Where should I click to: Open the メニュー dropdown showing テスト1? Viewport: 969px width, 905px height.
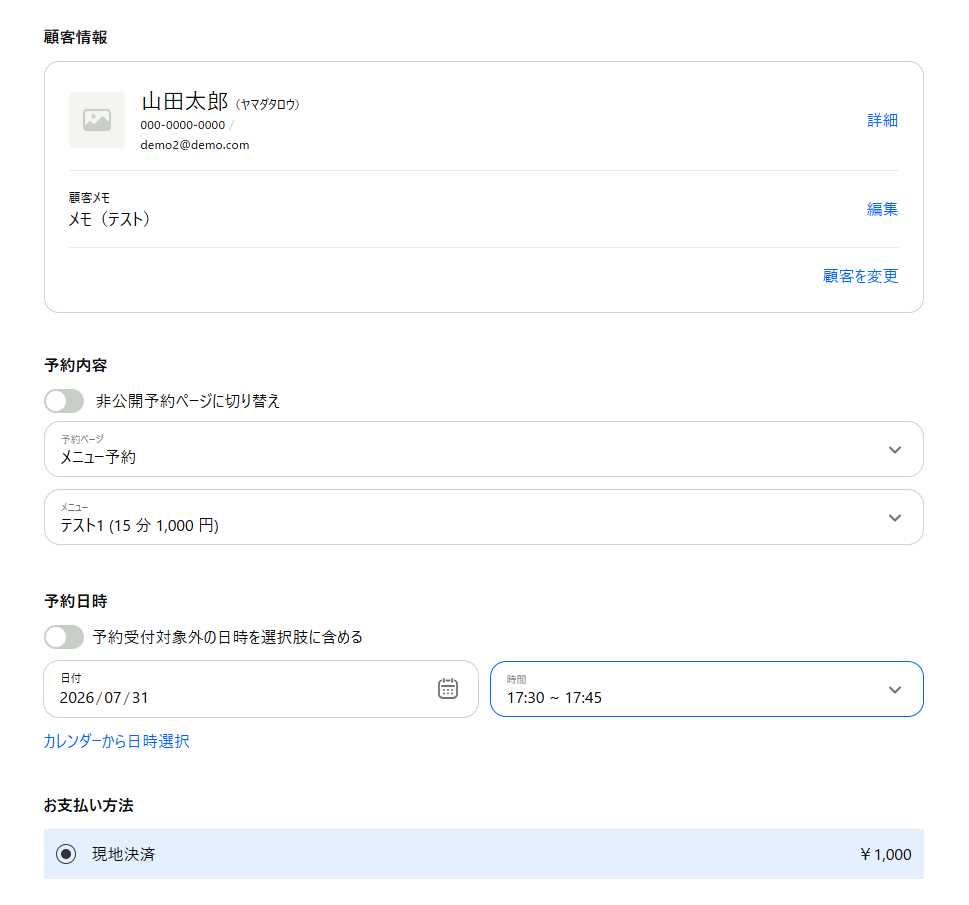[484, 517]
